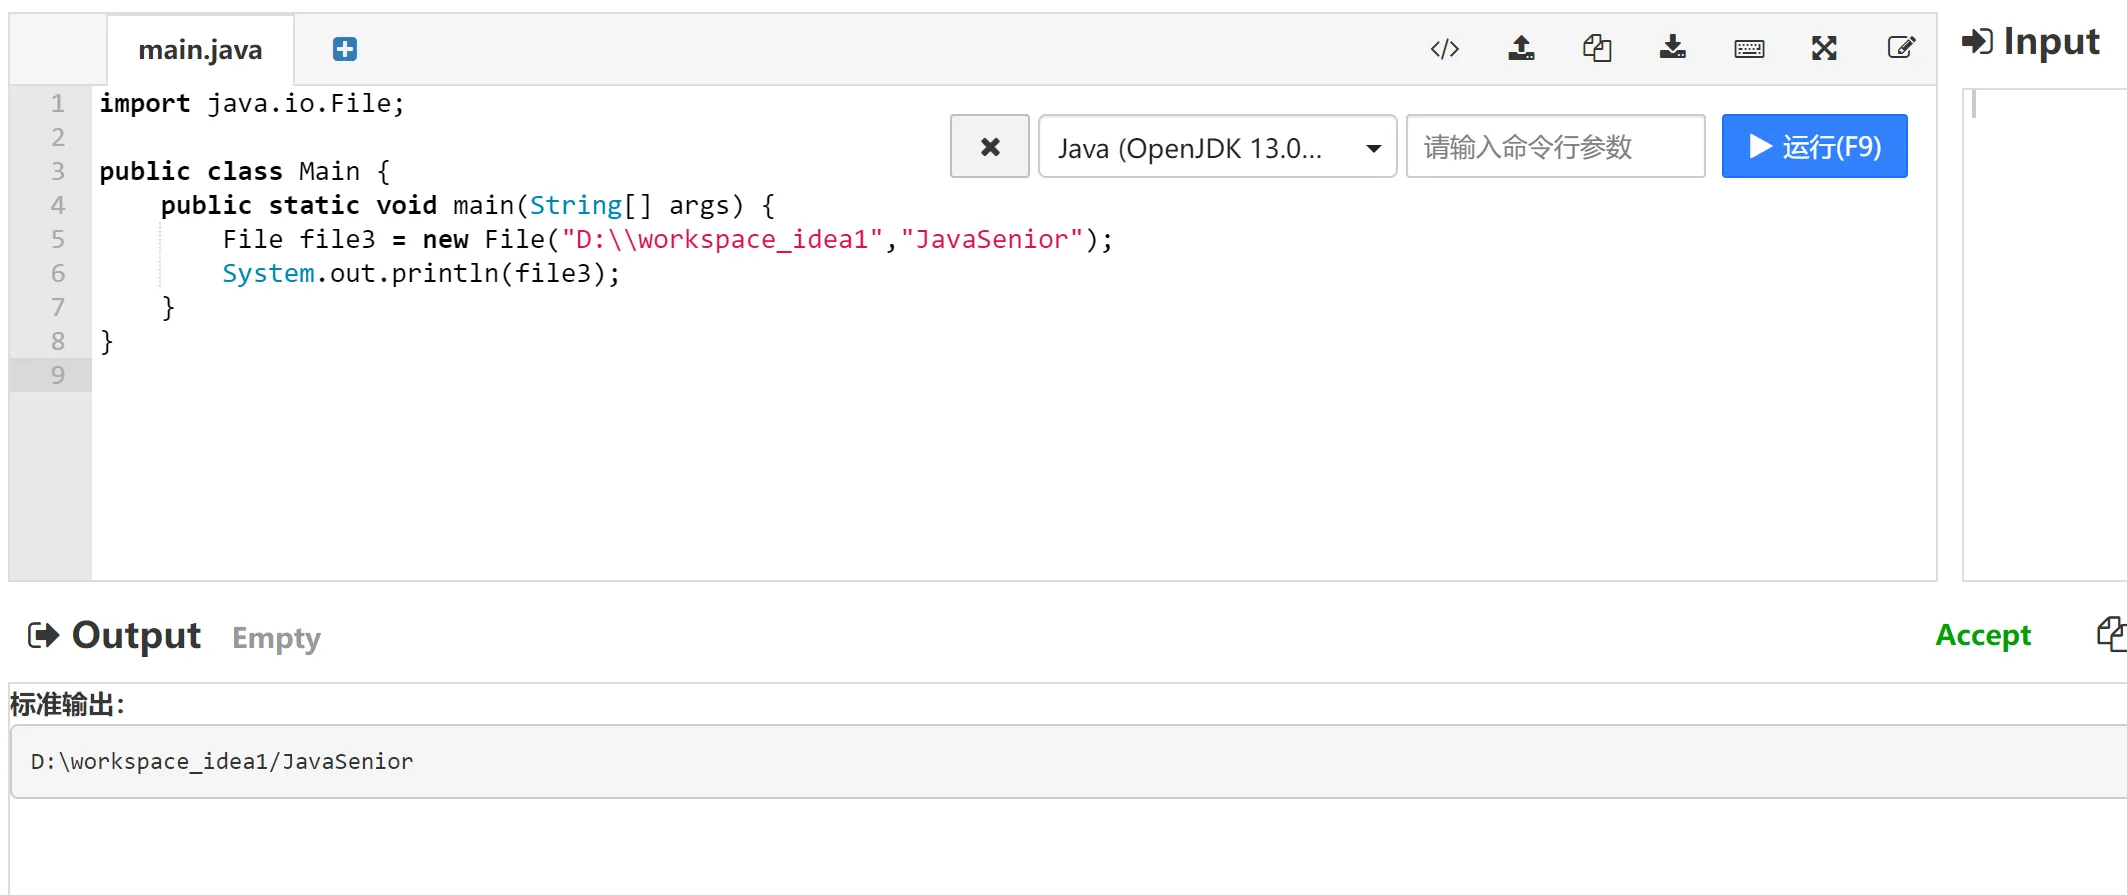
Task: Click line number 9 in the gutter
Action: [x=58, y=375]
